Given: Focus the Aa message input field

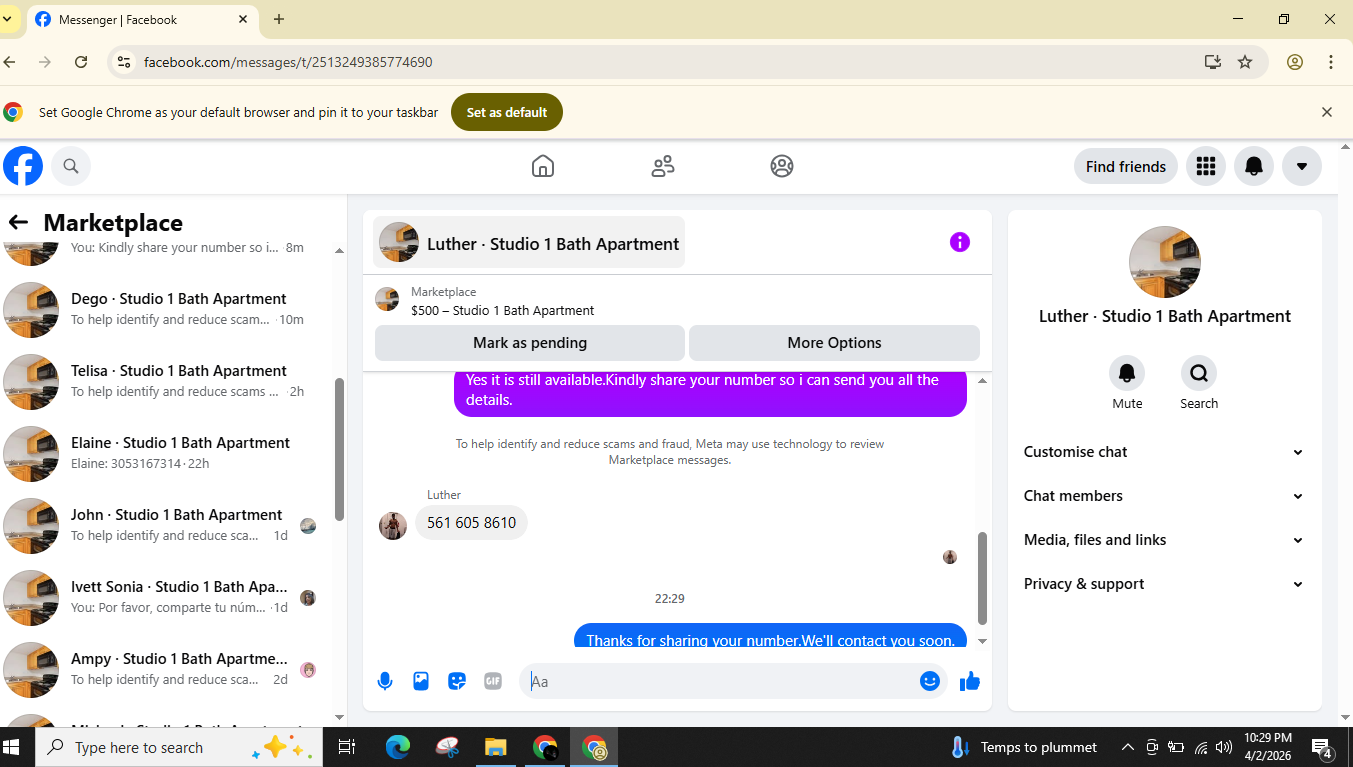Looking at the screenshot, I should (720, 681).
